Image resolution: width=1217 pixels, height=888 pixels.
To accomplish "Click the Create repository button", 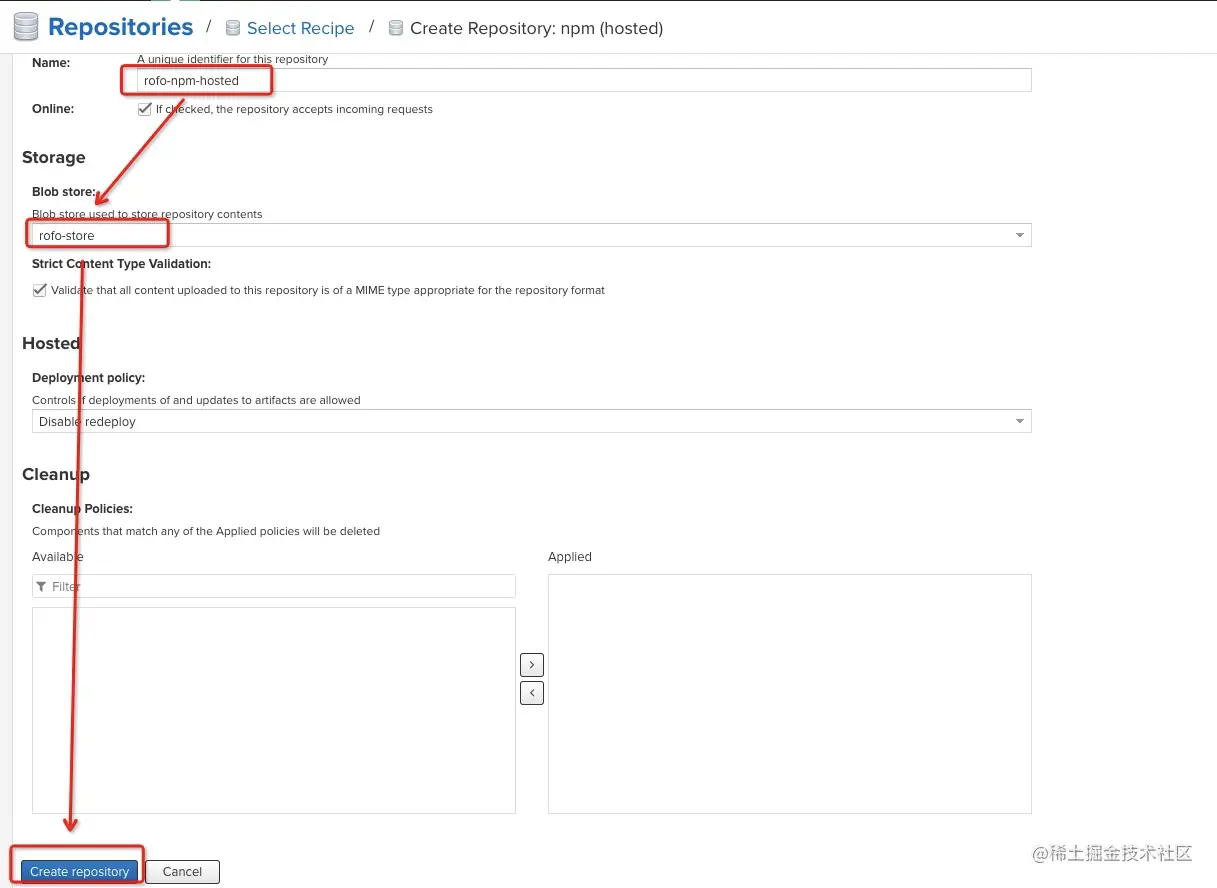I will tap(80, 871).
